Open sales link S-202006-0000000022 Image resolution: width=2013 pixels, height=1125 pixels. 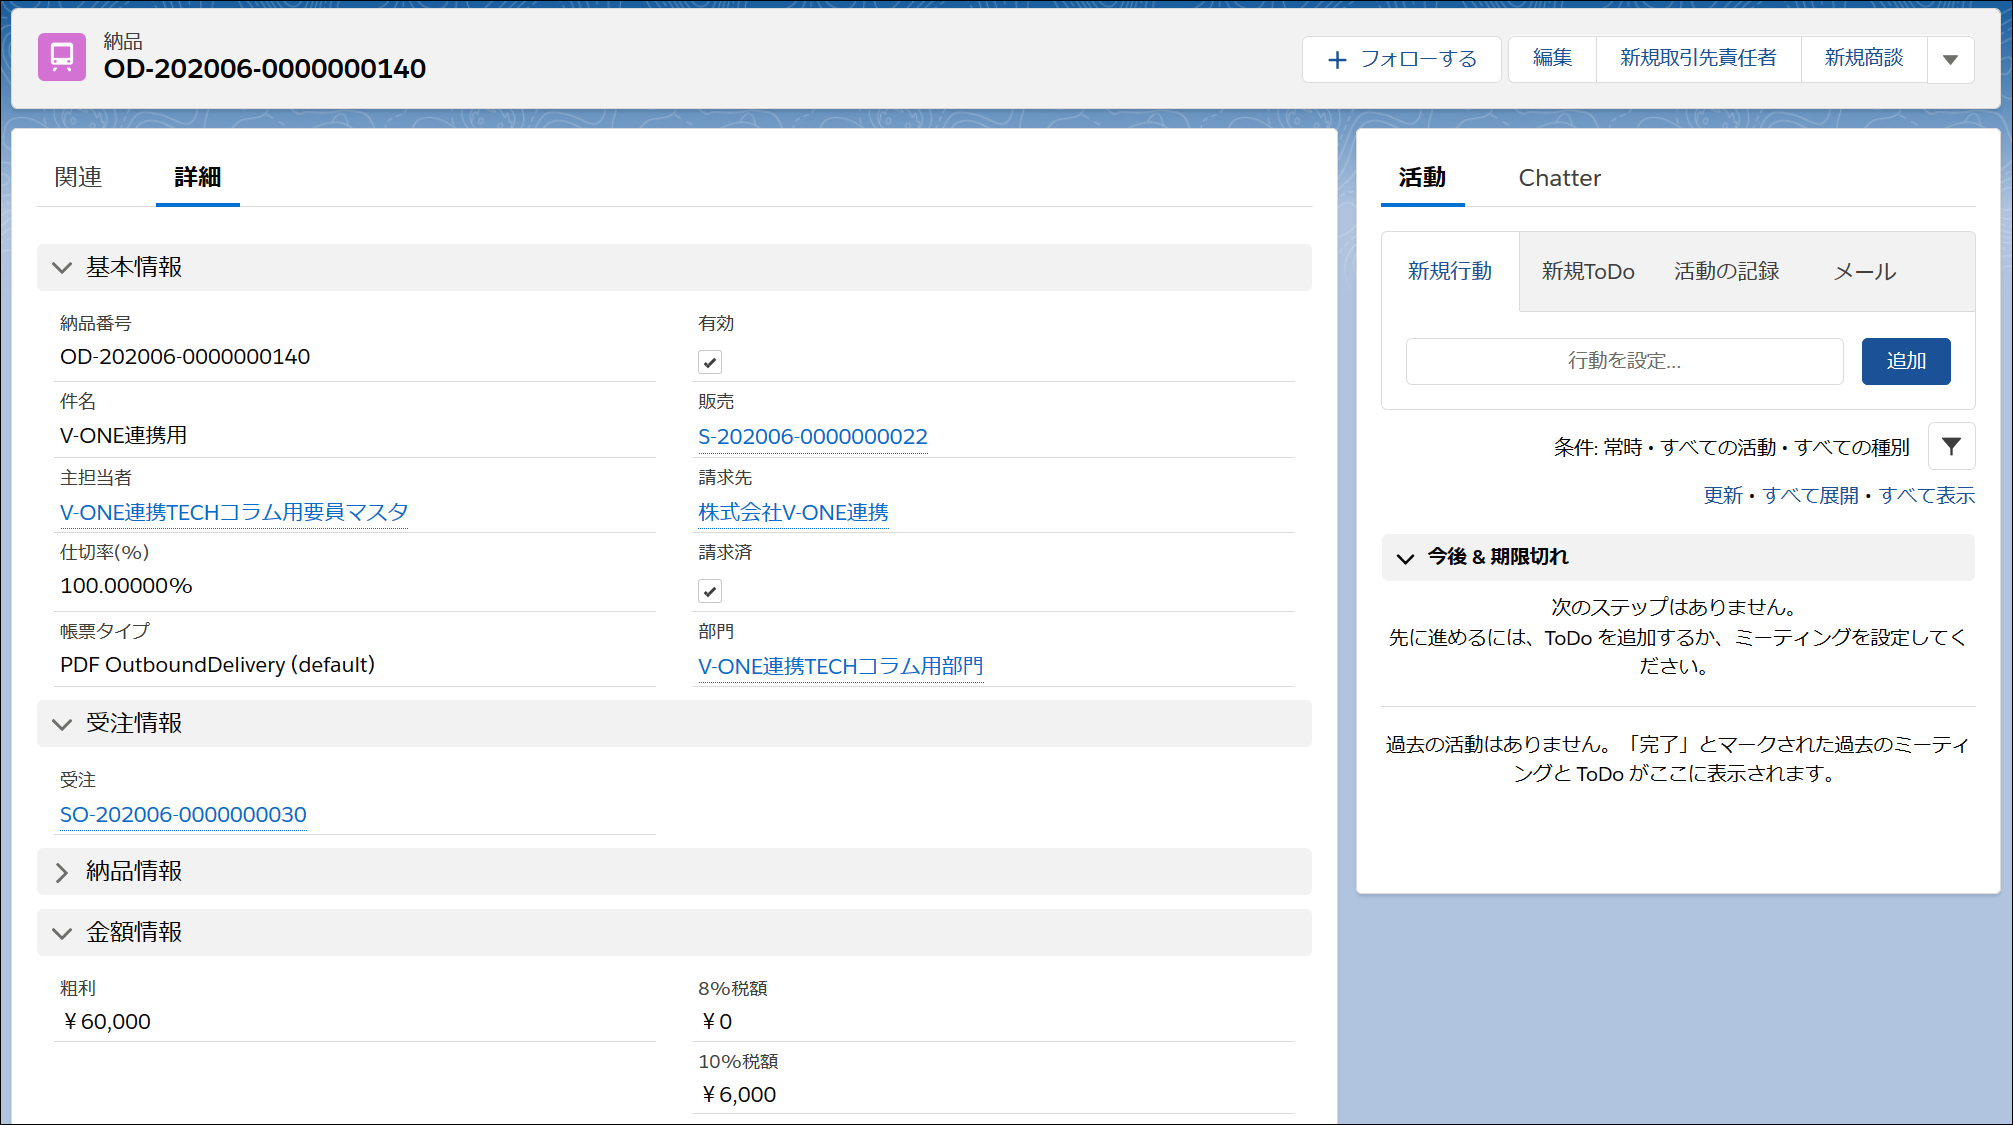click(x=812, y=437)
